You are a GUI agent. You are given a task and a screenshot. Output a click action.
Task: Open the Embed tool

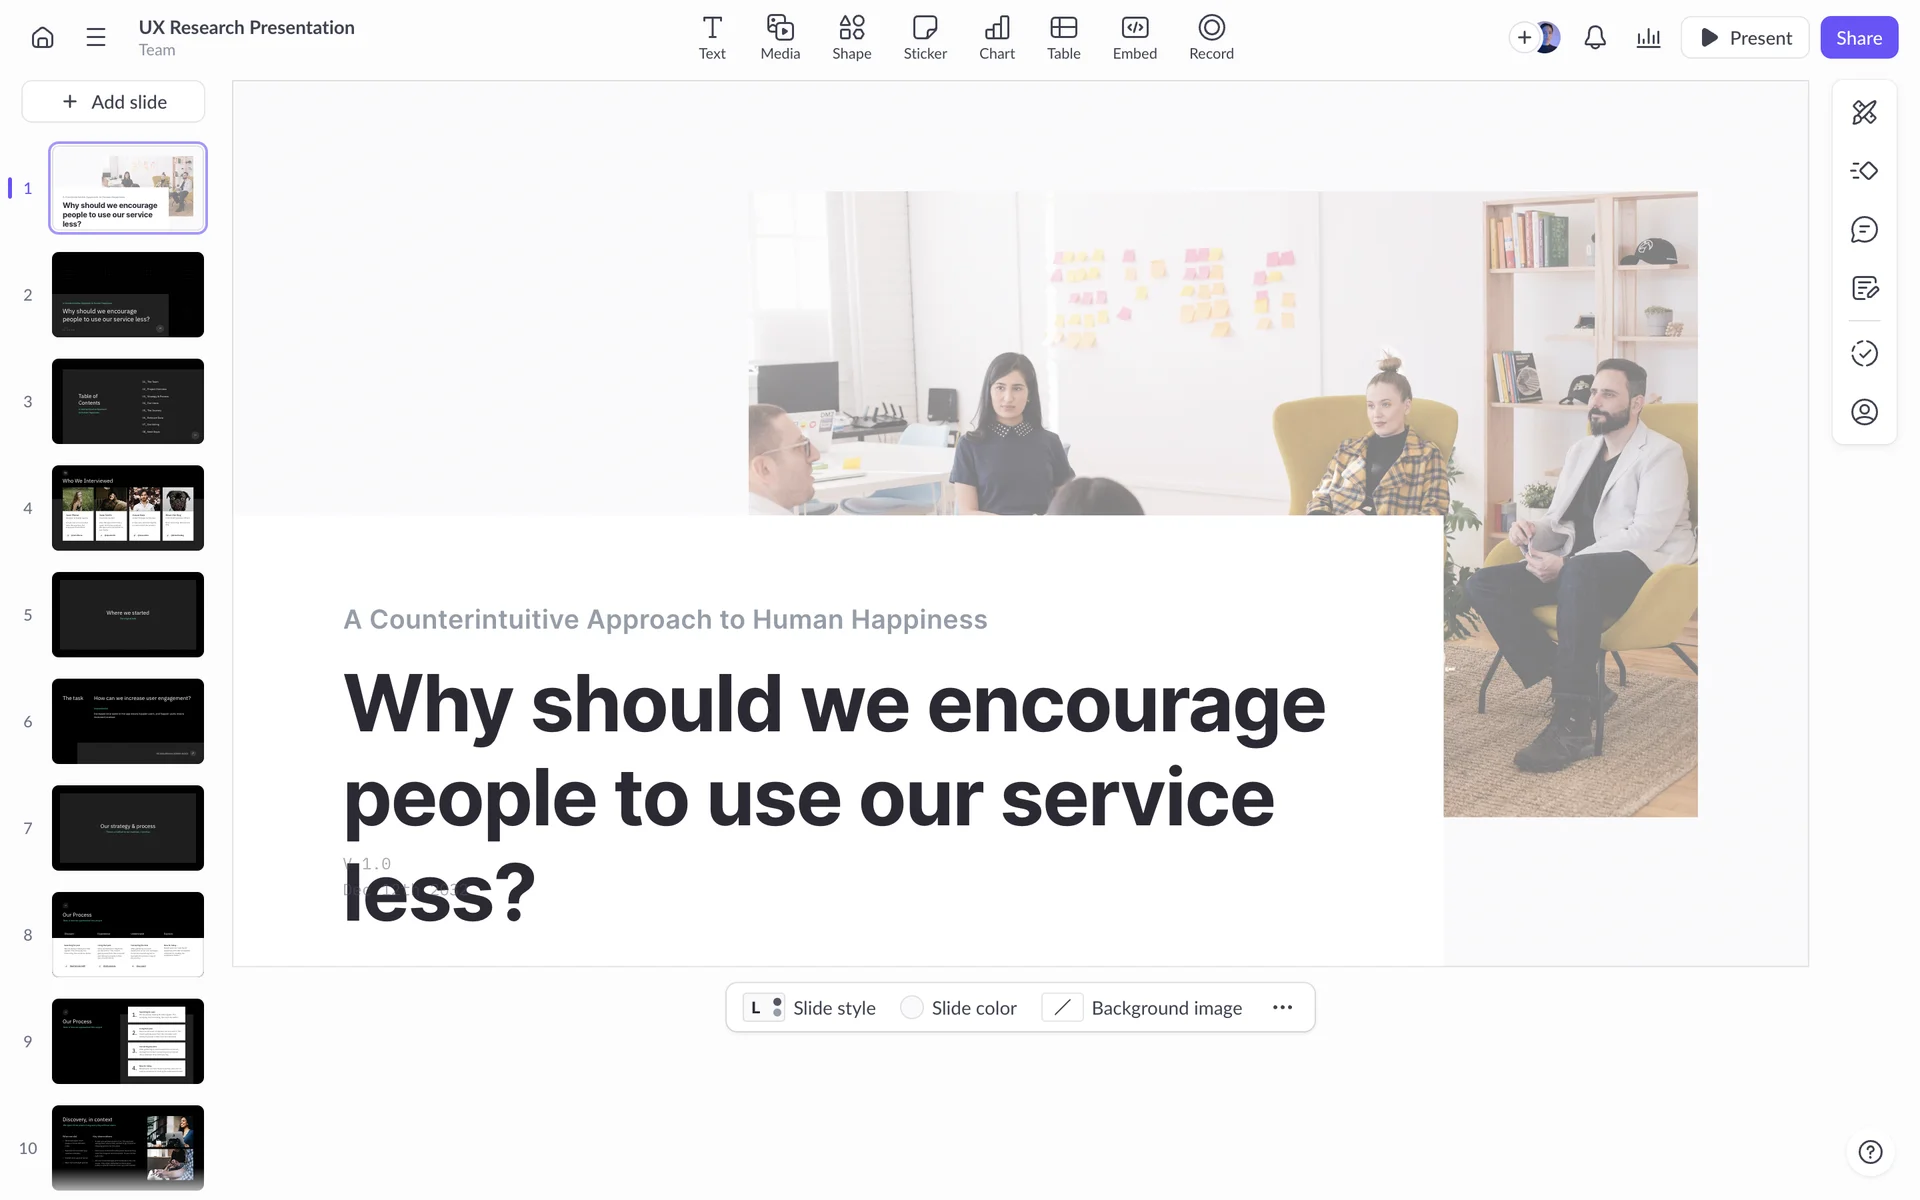click(x=1134, y=38)
